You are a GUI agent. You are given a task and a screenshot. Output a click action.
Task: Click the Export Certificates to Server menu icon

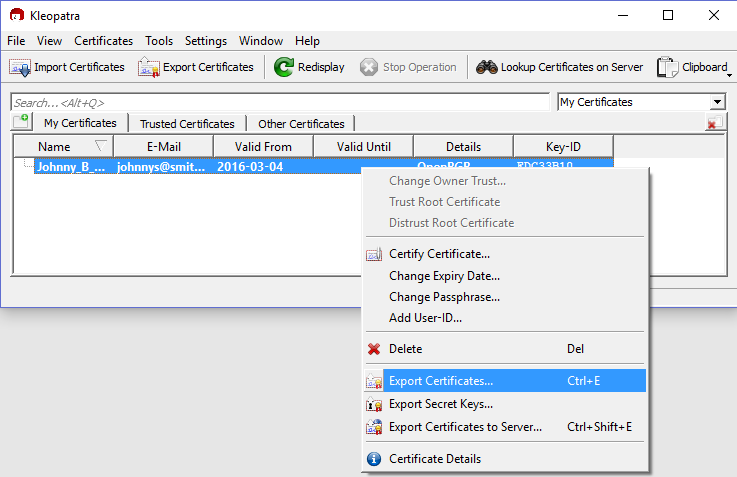point(374,427)
